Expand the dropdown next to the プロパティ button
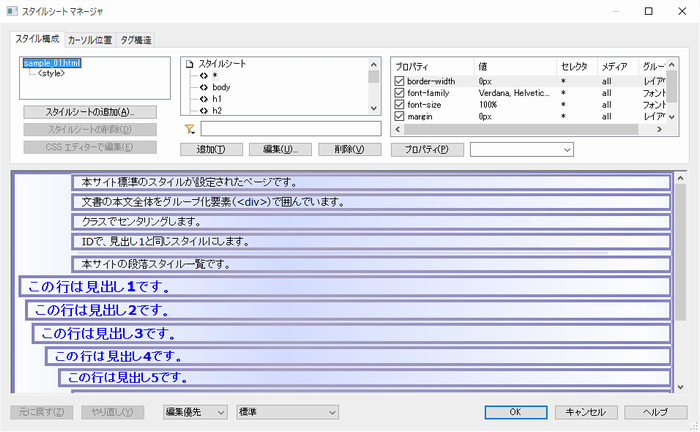 [521, 150]
